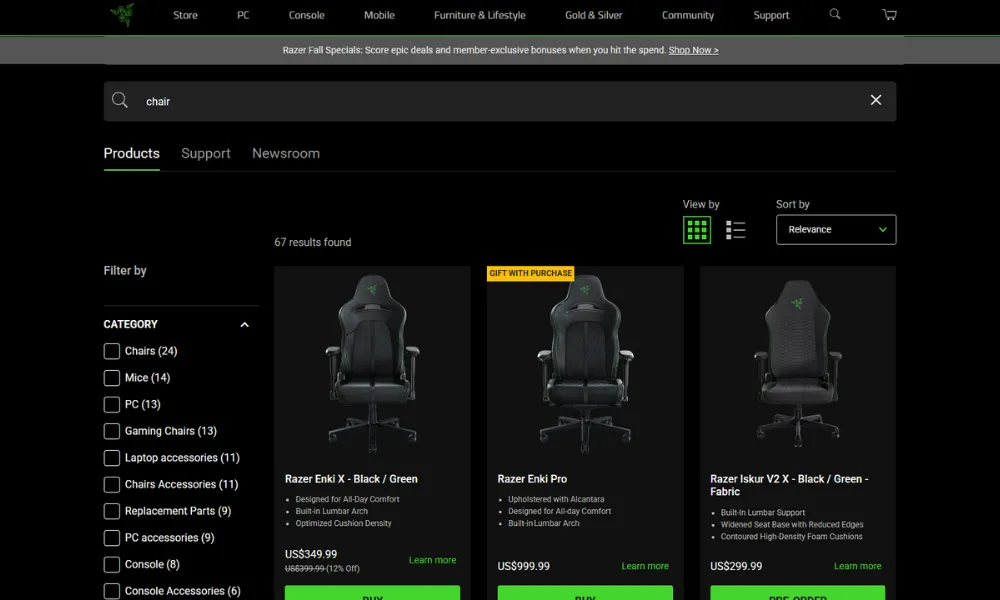Viewport: 1000px width, 600px height.
Task: Click the magnifier icon in the search bar
Action: (120, 101)
